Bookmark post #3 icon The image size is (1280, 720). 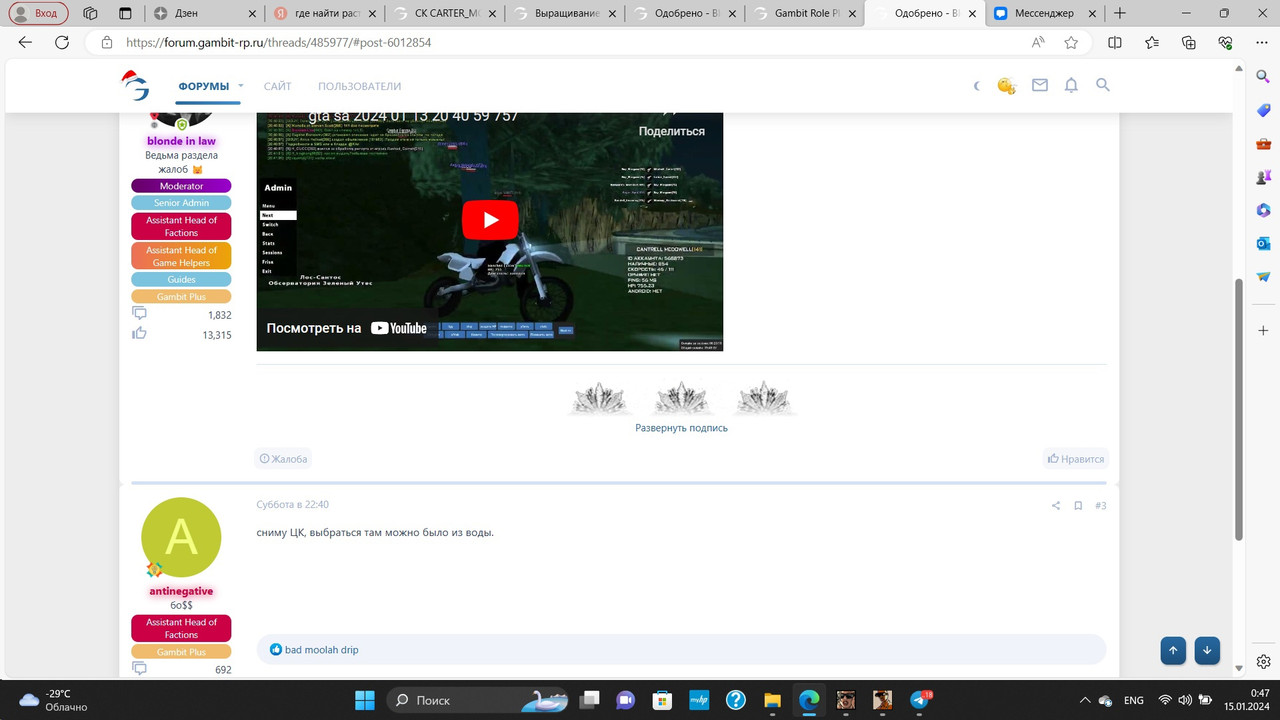pyautogui.click(x=1078, y=506)
